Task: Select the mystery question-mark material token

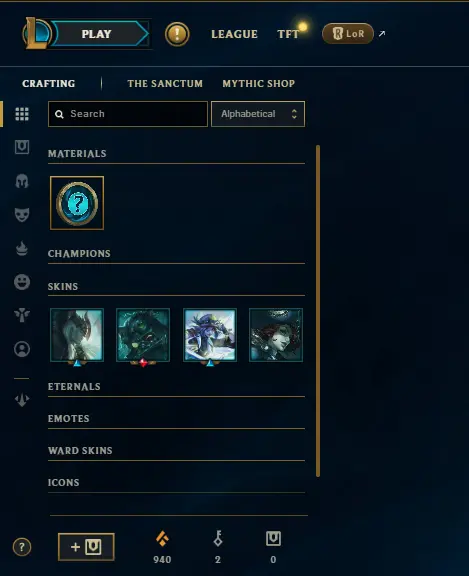Action: pos(77,203)
